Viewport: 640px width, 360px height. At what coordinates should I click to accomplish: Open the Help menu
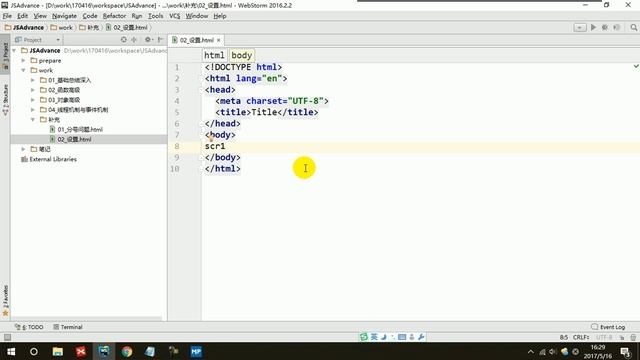220,16
